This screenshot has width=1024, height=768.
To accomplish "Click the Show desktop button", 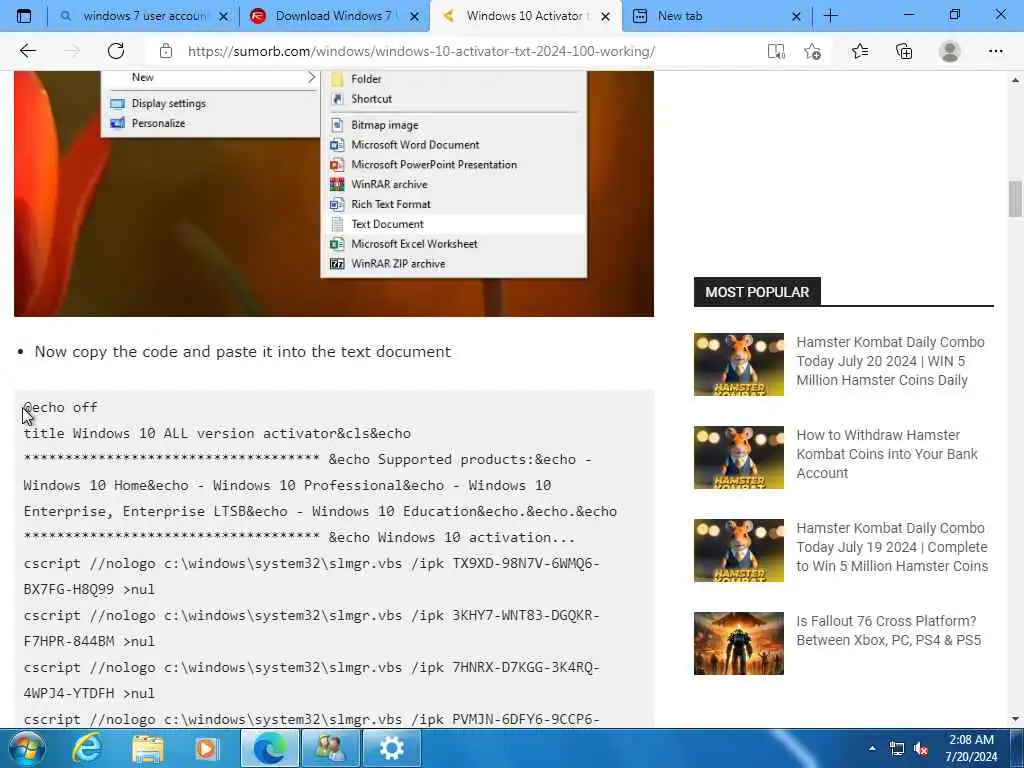I will coord(1018,748).
